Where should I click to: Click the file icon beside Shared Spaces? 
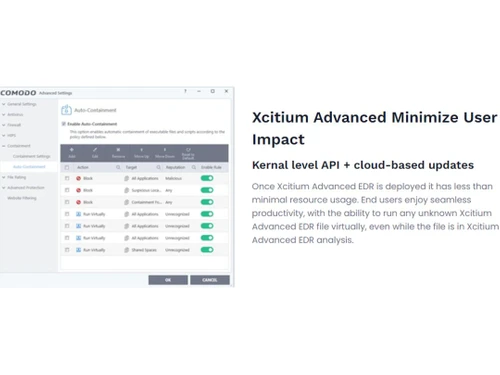point(126,250)
